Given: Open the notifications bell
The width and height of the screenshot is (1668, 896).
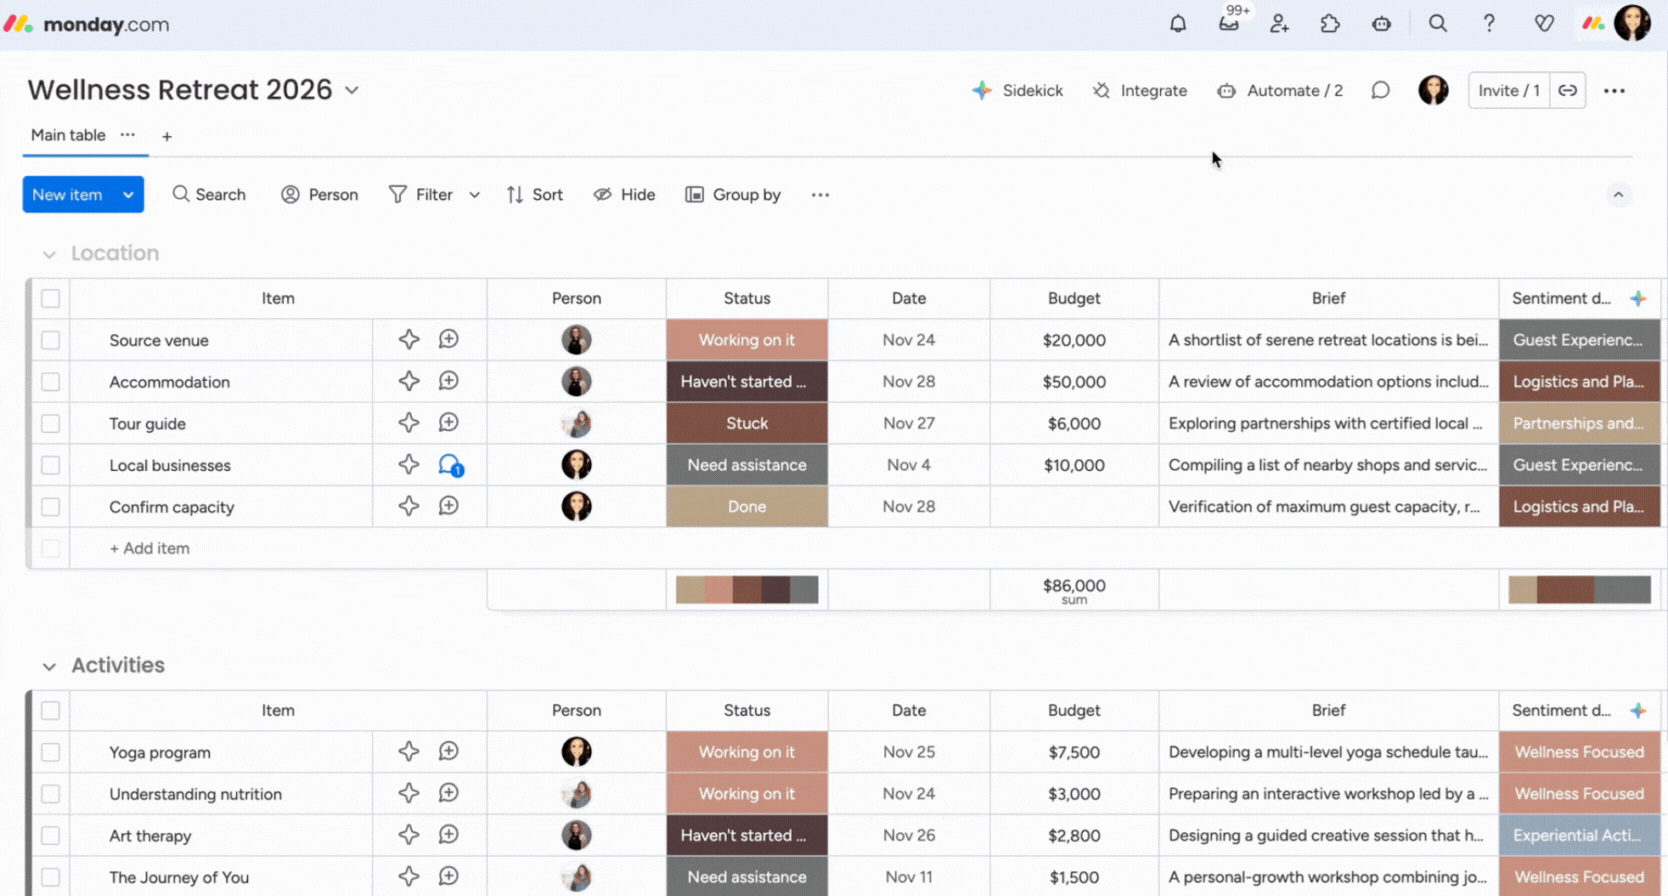Looking at the screenshot, I should pos(1178,24).
